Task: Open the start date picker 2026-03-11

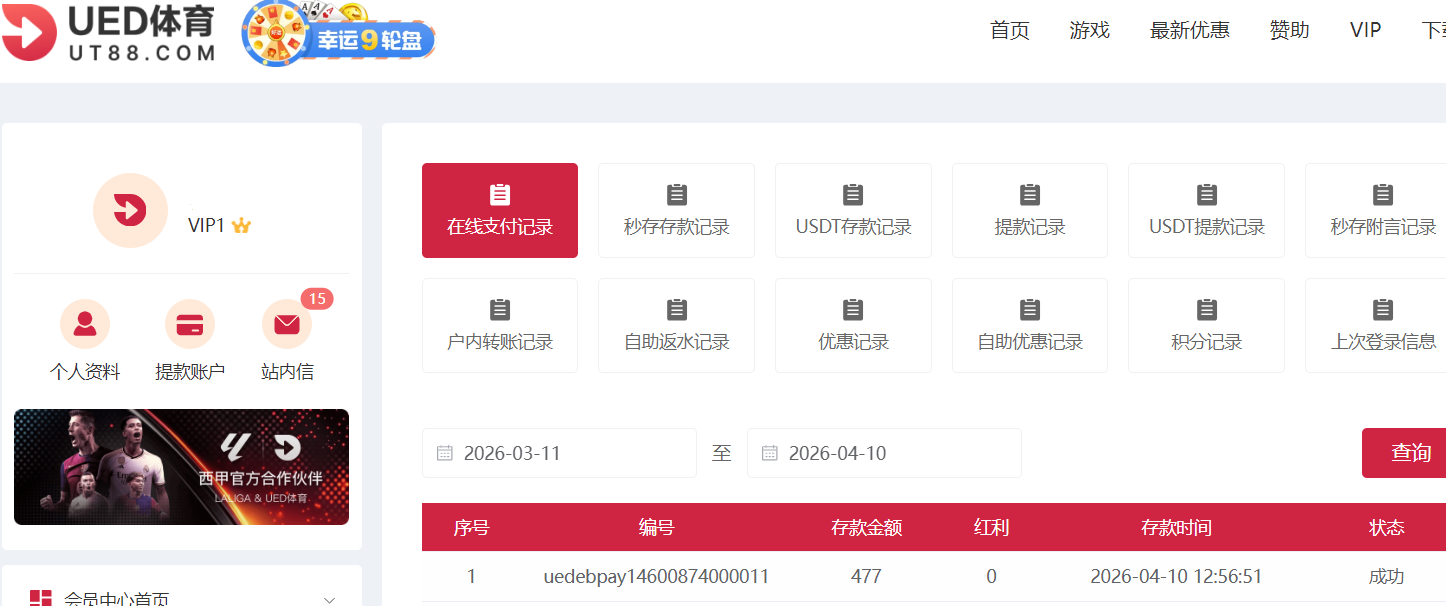Action: [559, 453]
